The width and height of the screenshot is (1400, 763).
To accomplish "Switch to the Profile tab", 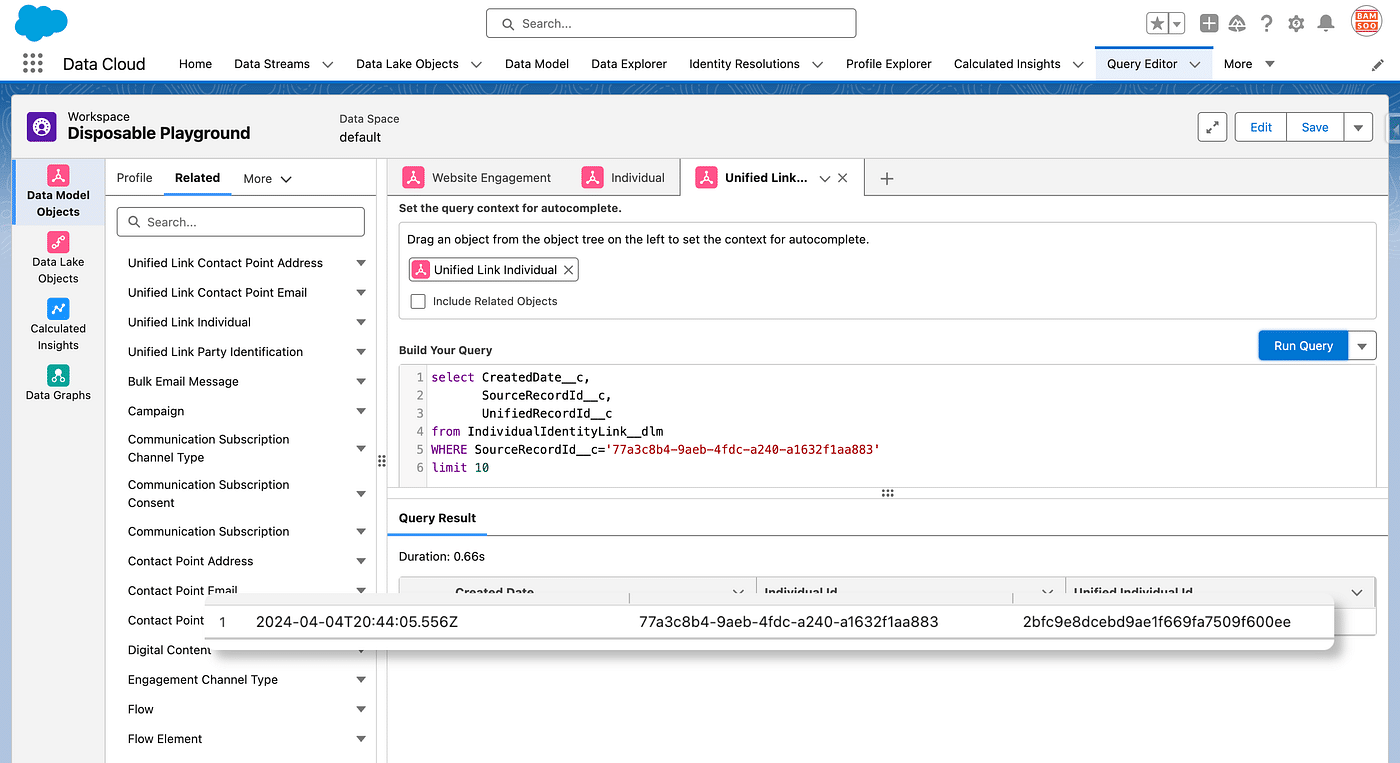I will 134,178.
